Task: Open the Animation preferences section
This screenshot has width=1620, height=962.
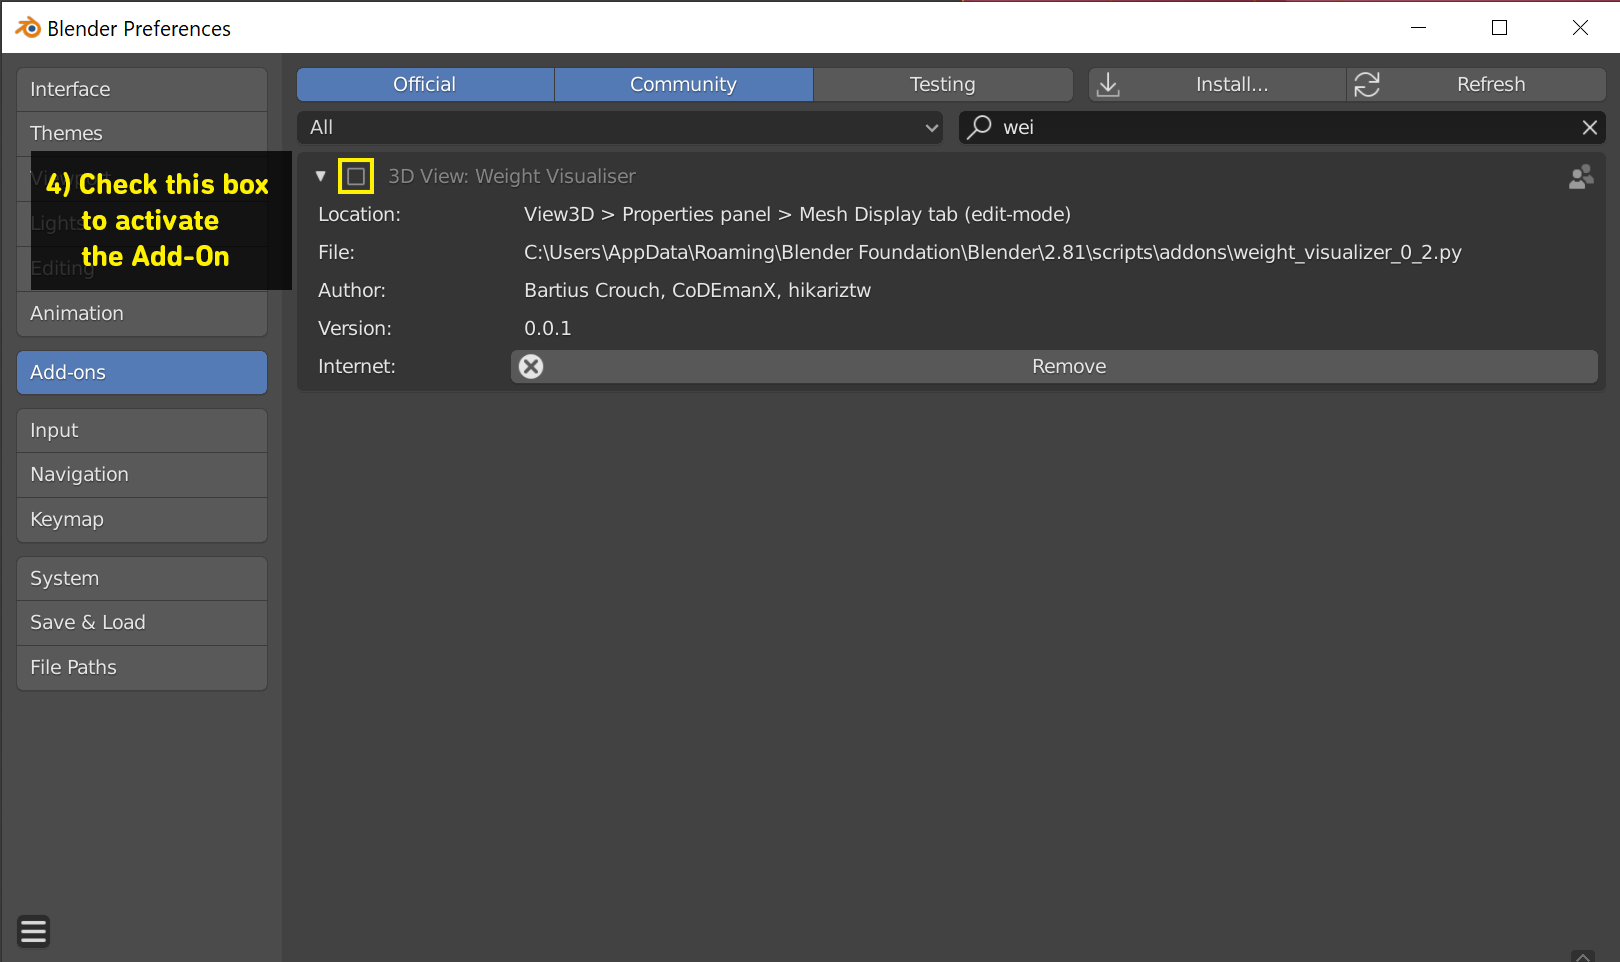Action: pos(142,313)
